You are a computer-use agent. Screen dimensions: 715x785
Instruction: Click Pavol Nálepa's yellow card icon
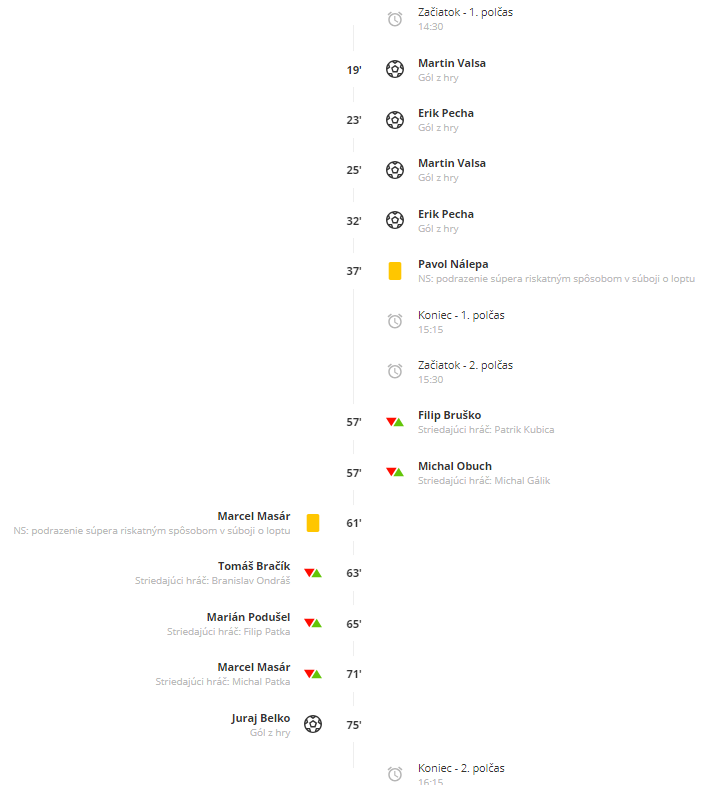coord(395,271)
